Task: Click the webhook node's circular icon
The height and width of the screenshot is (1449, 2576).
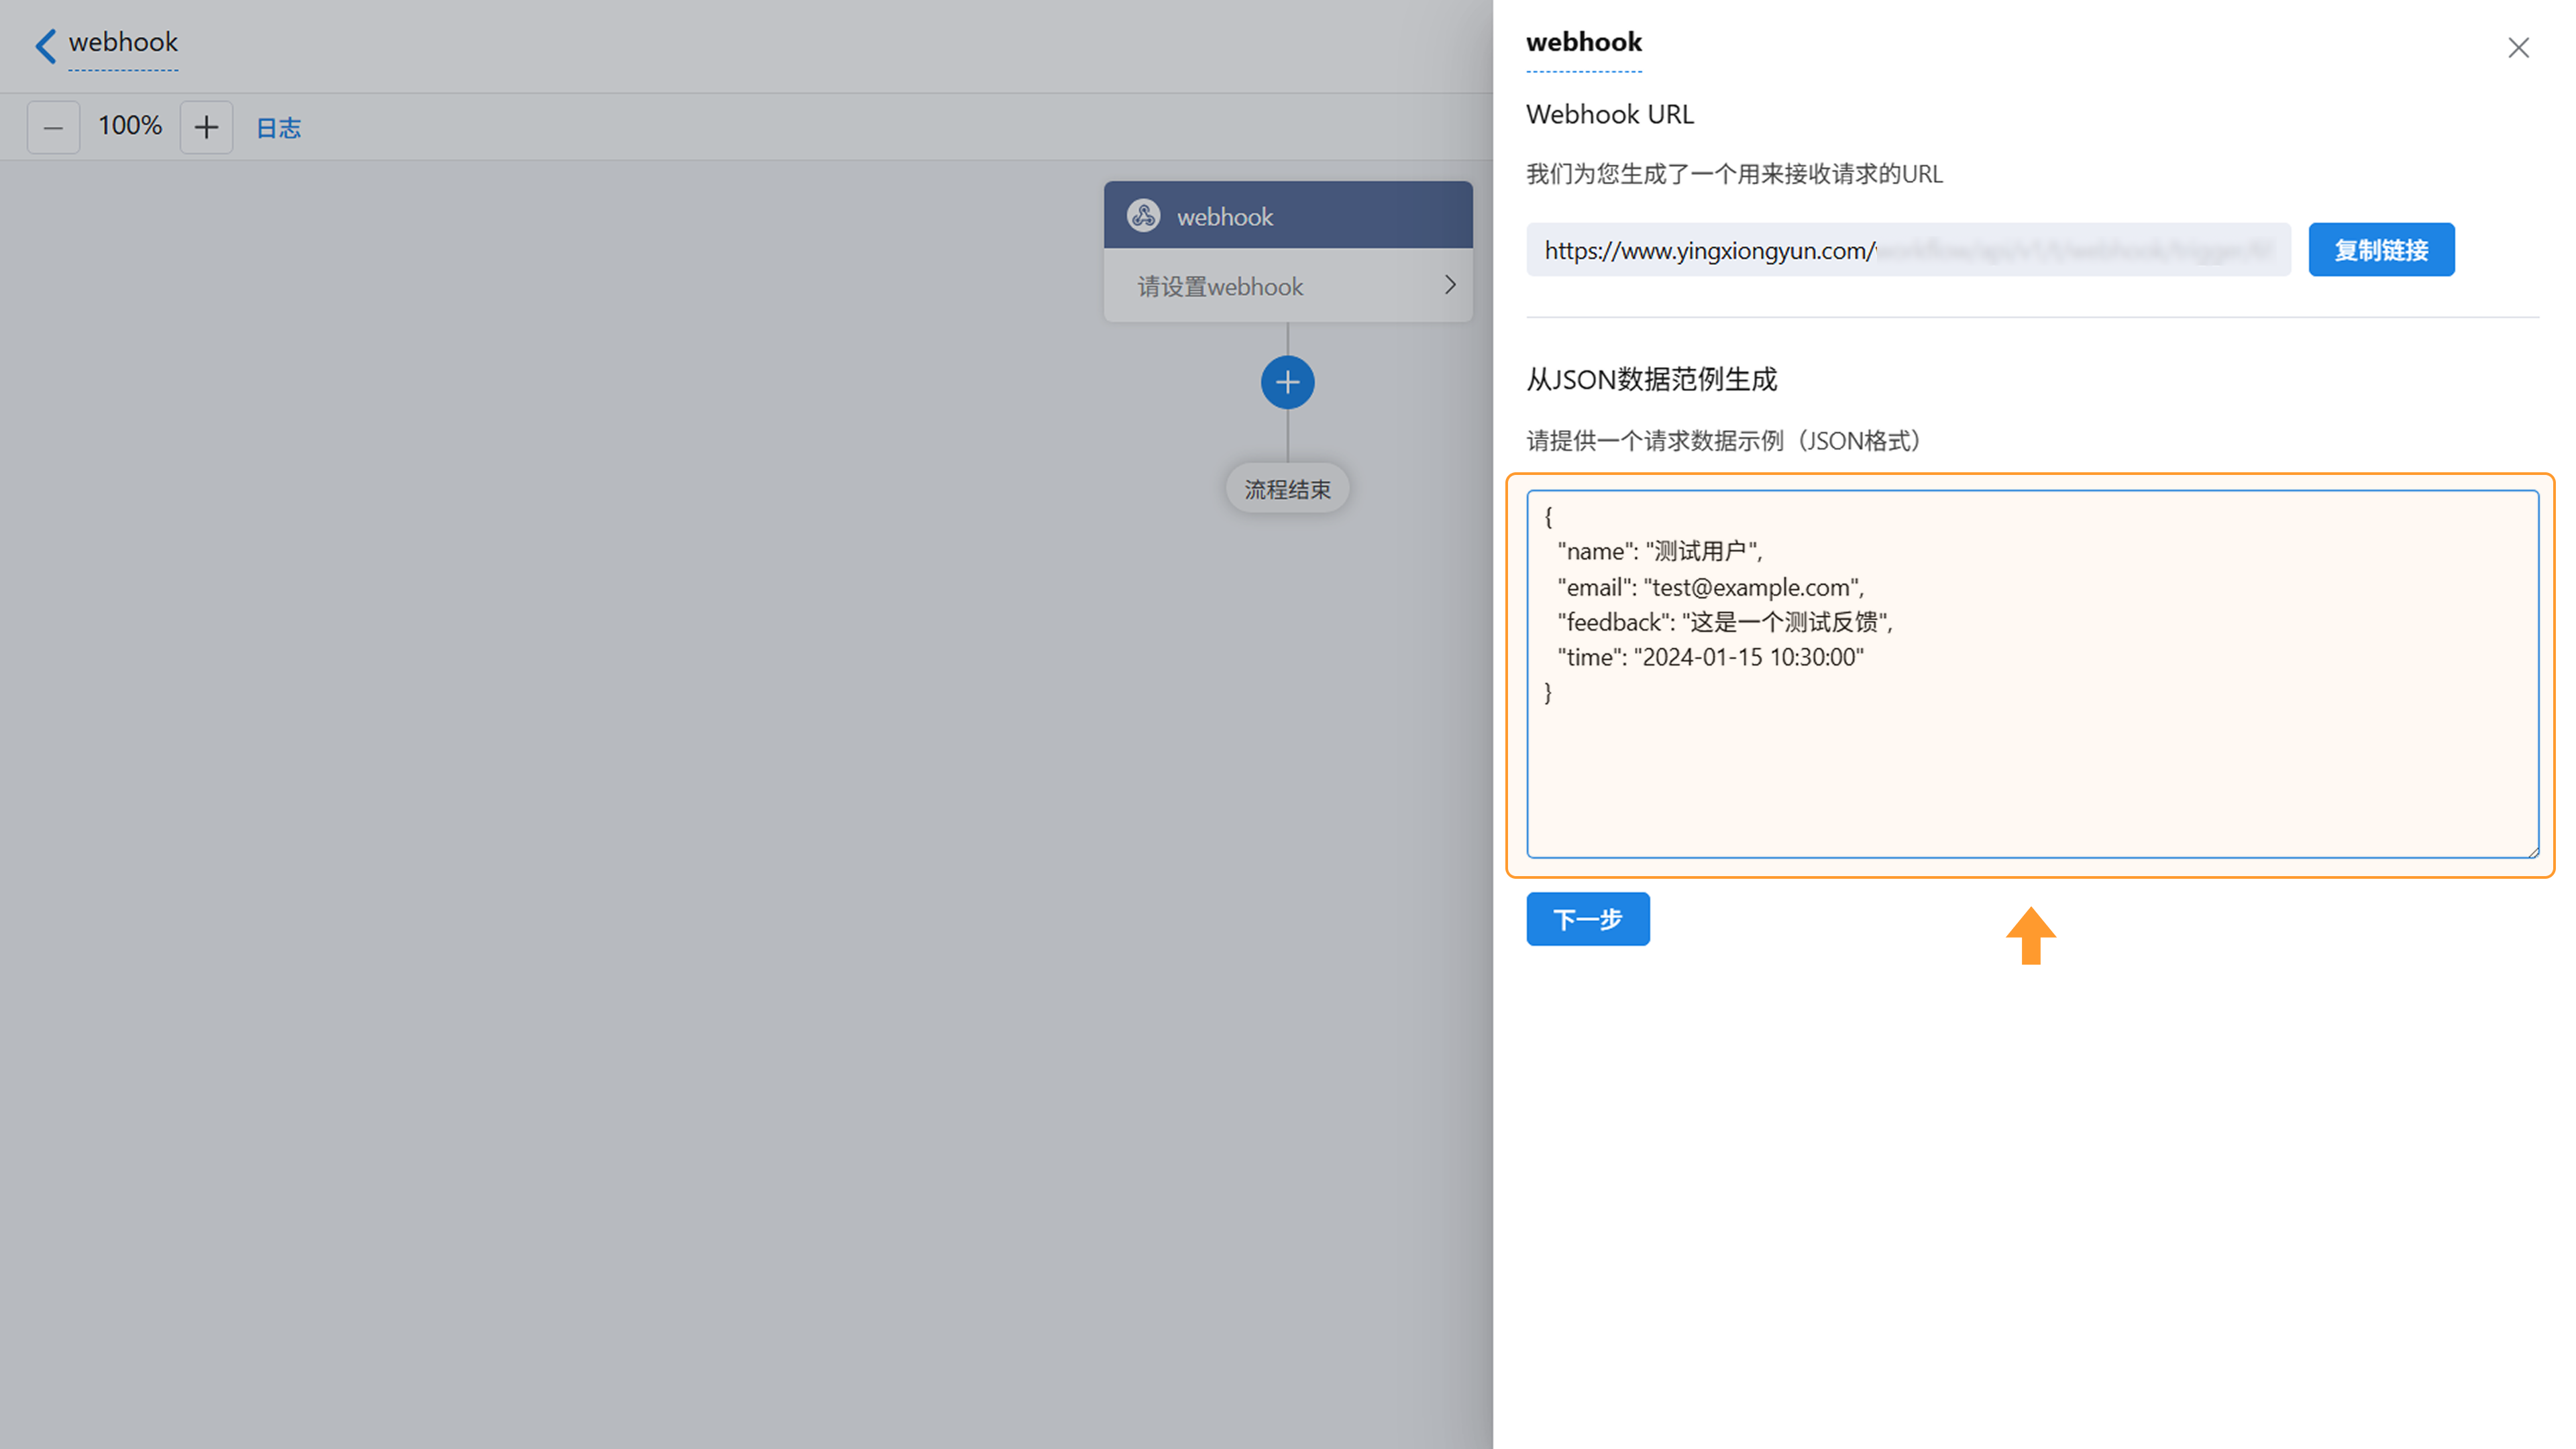Action: (1143, 215)
